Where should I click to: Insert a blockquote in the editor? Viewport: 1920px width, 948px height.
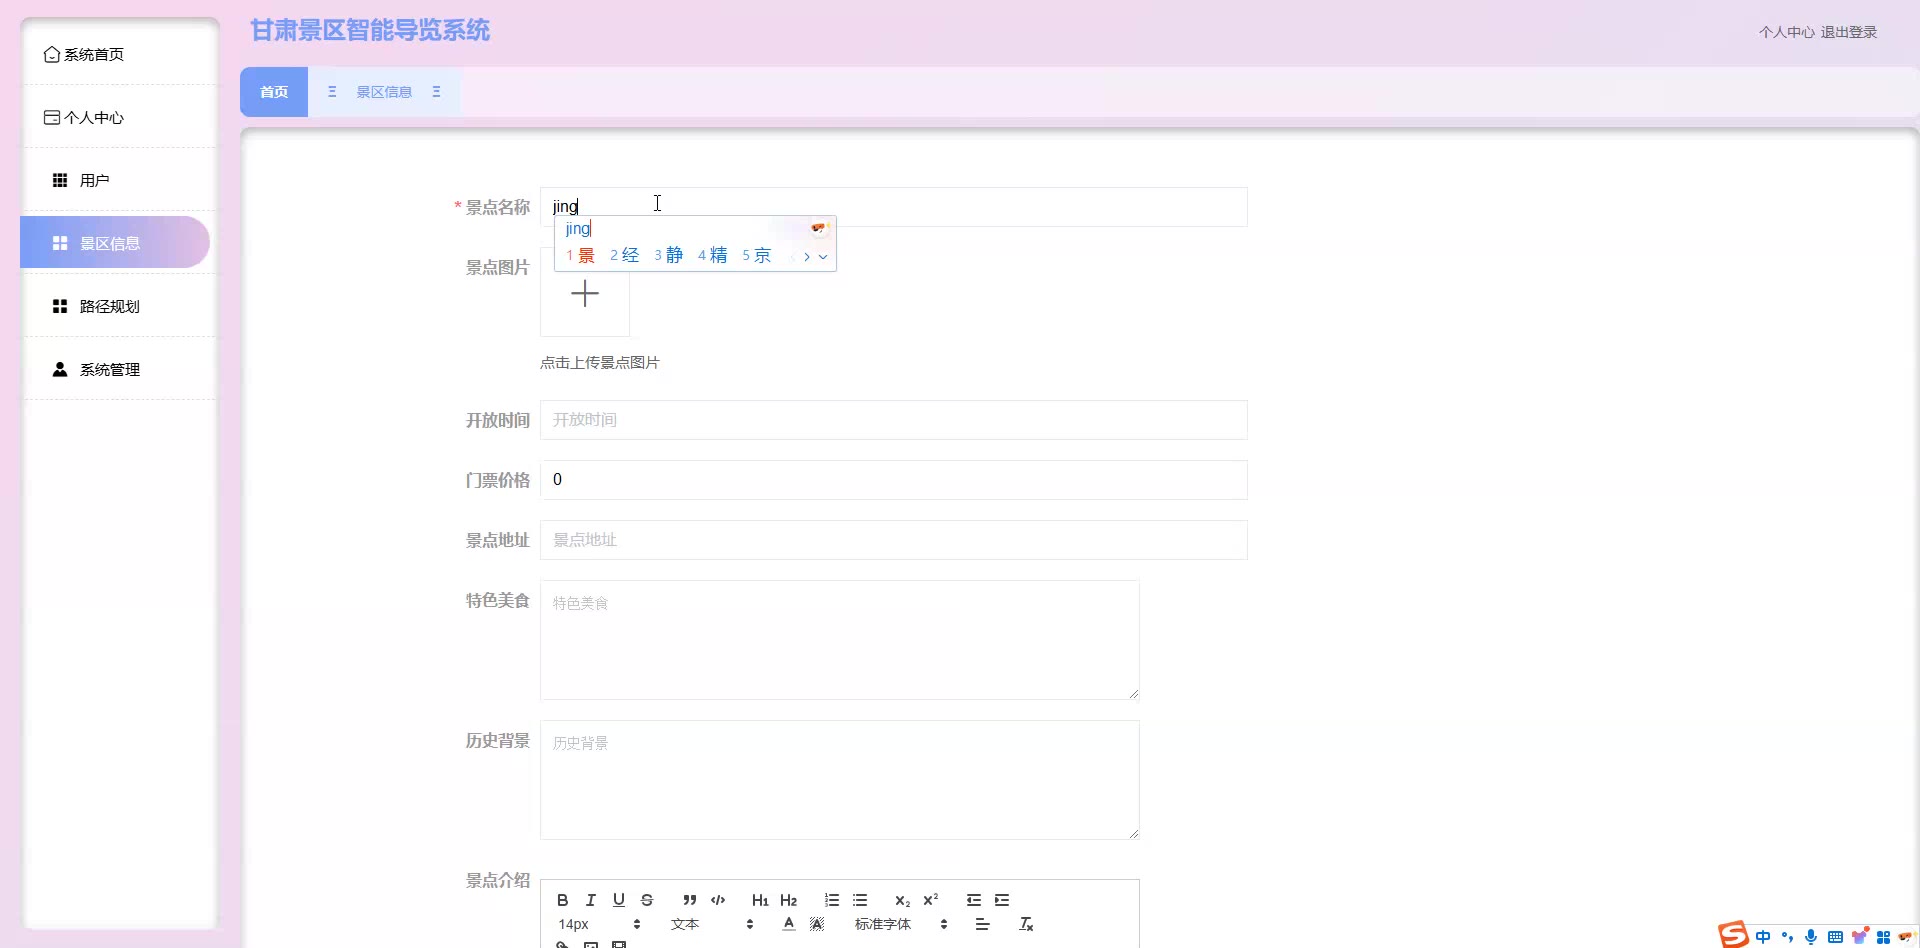pos(690,900)
